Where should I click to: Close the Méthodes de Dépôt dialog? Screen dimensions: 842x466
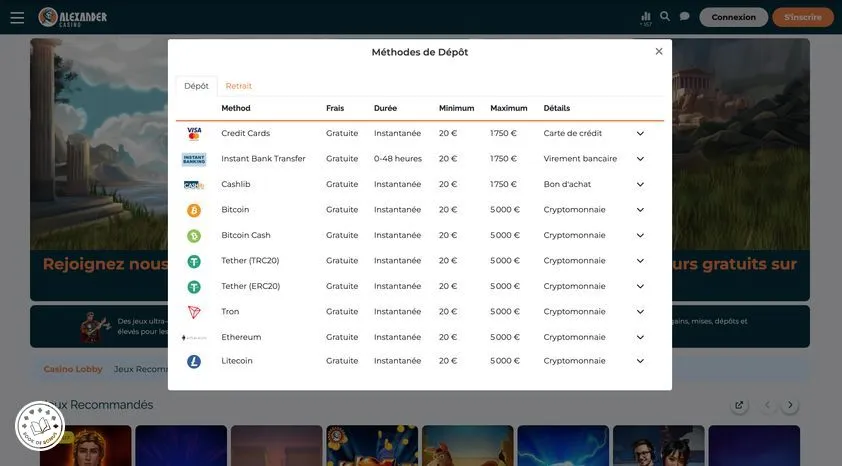659,52
